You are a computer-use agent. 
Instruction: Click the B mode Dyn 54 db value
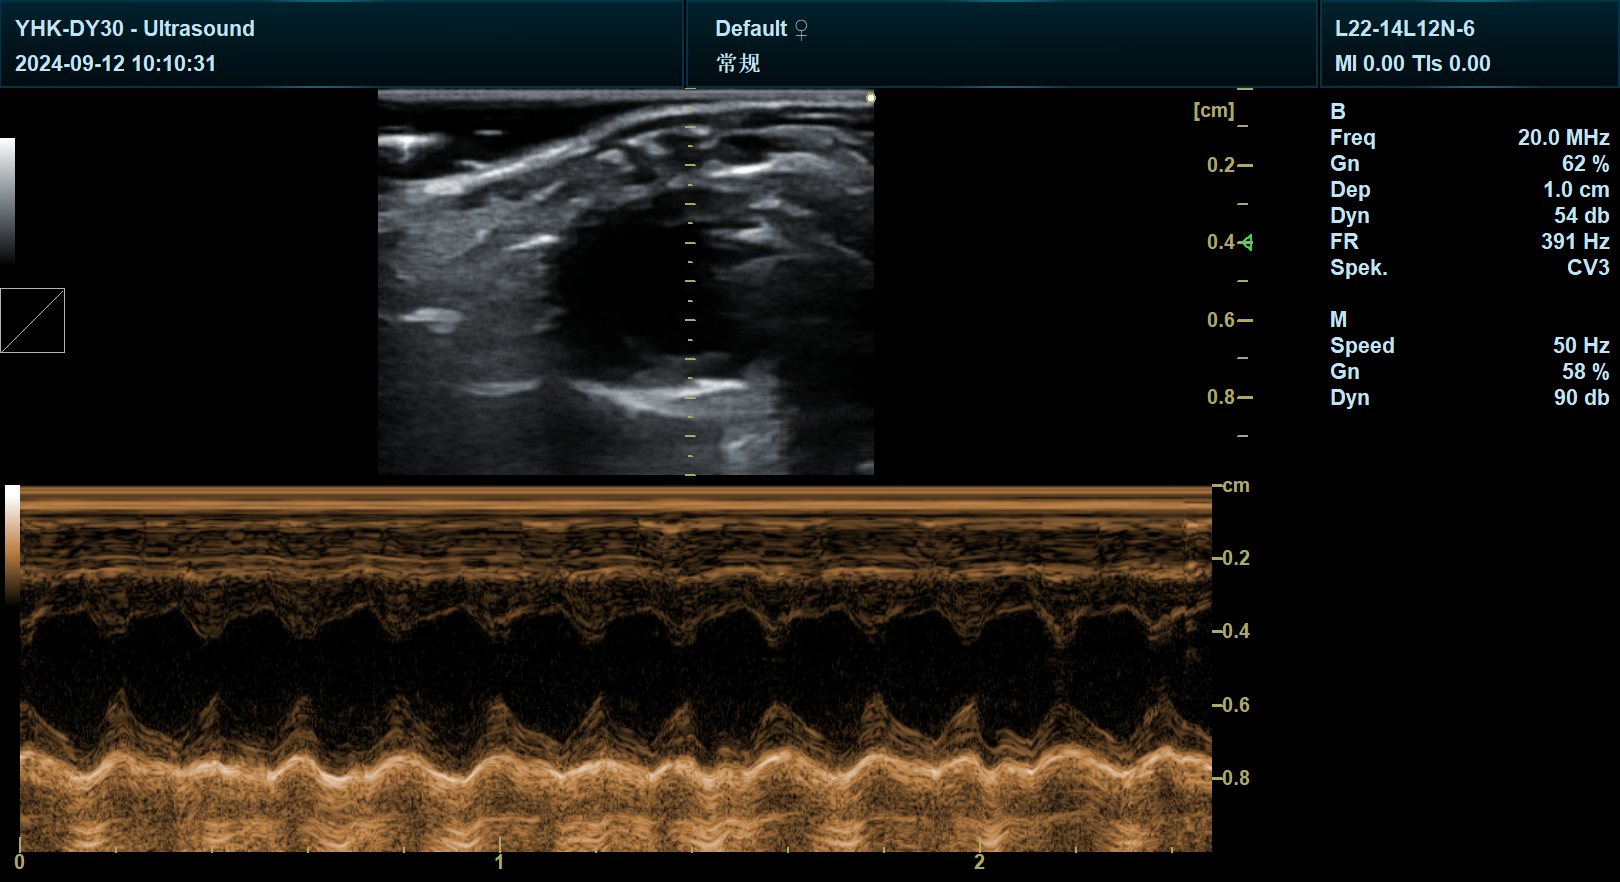point(1581,216)
